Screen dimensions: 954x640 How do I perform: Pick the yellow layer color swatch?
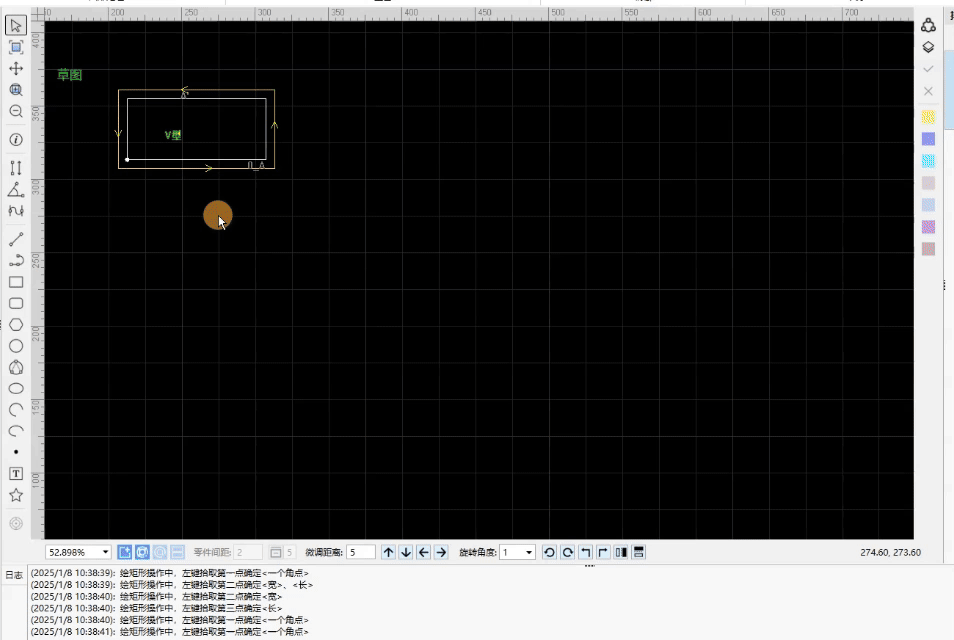pyautogui.click(x=928, y=117)
